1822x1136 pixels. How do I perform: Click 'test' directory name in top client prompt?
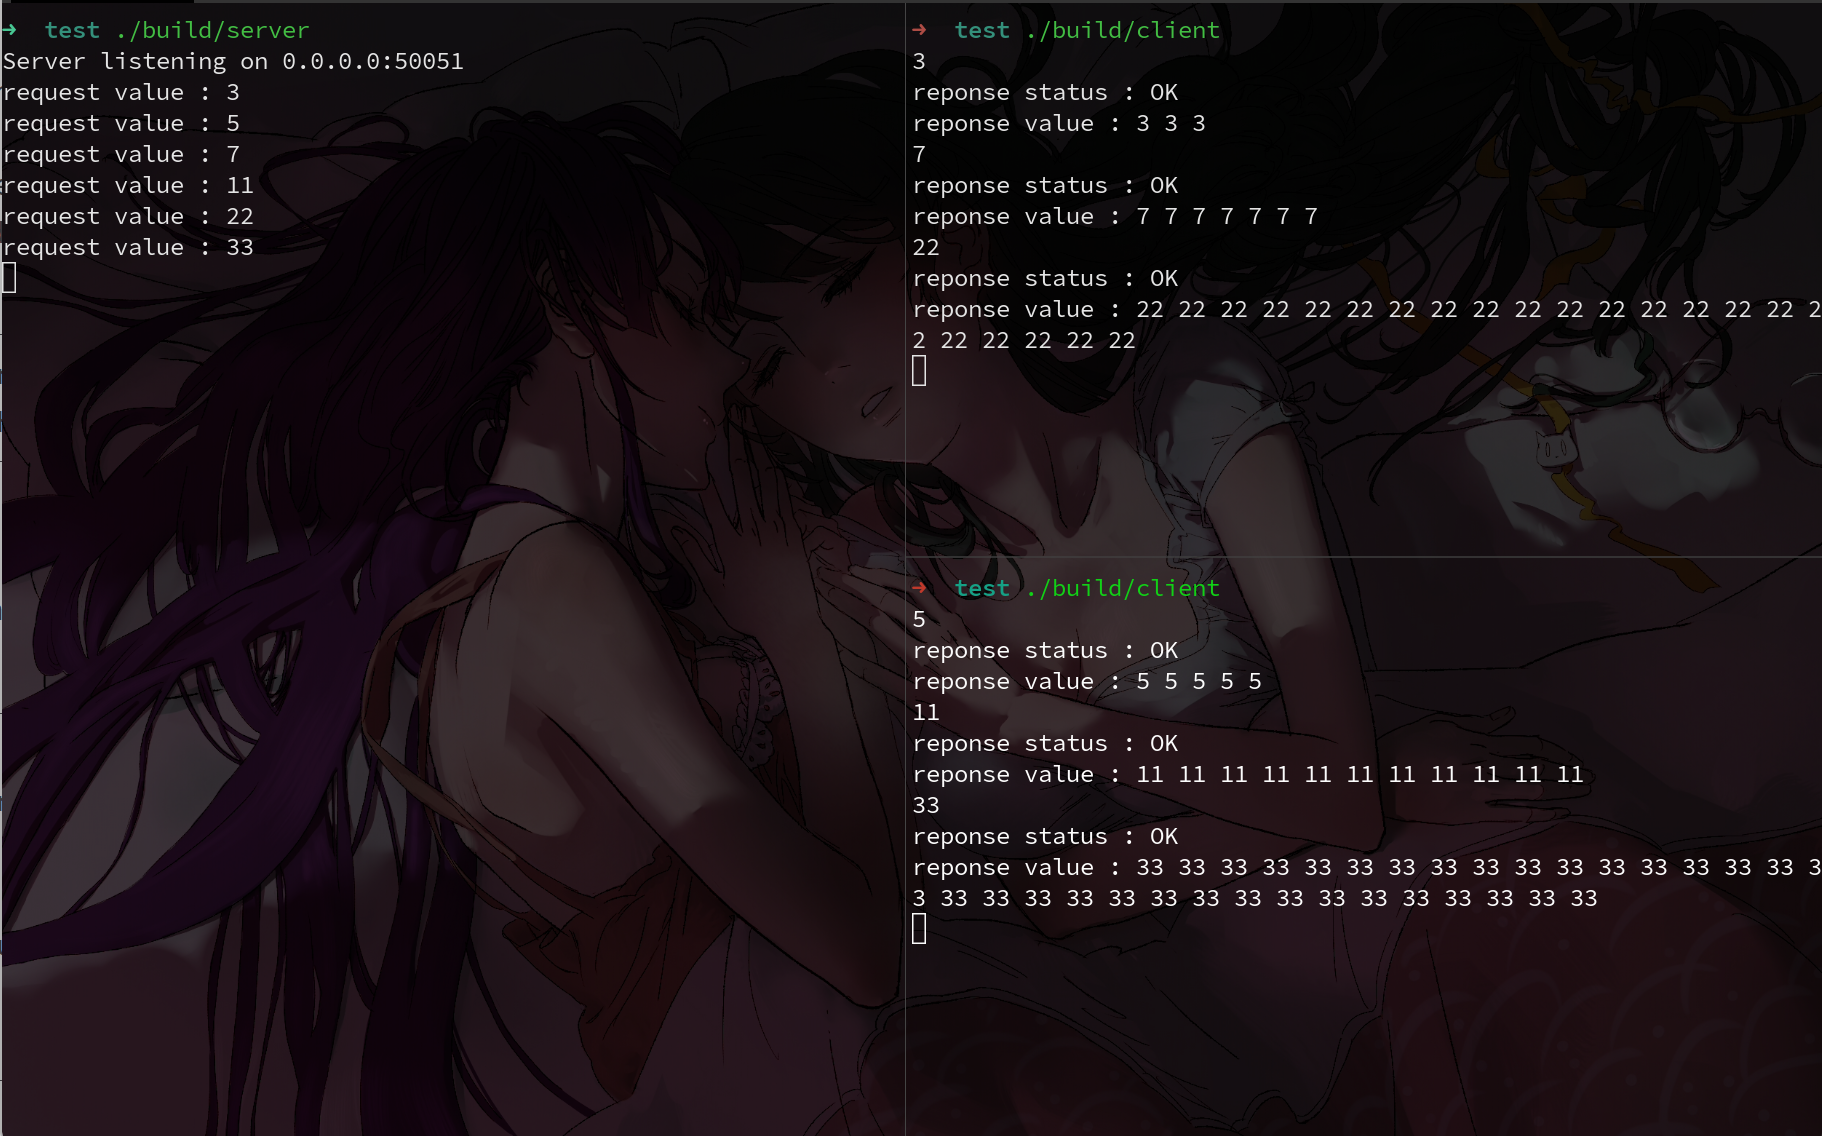coord(982,31)
